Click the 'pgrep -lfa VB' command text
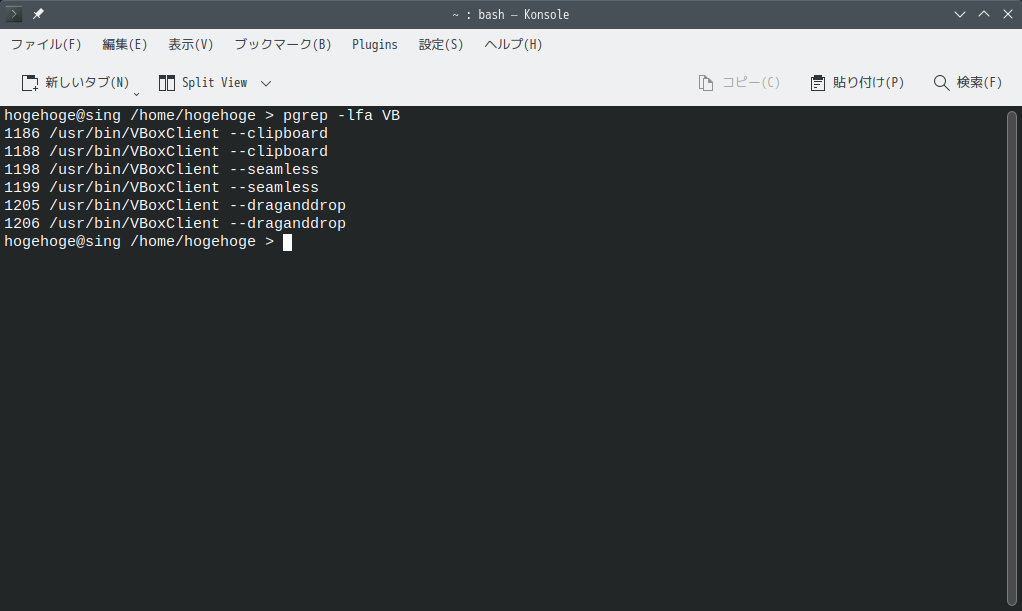Viewport: 1022px width, 611px height. coord(341,115)
